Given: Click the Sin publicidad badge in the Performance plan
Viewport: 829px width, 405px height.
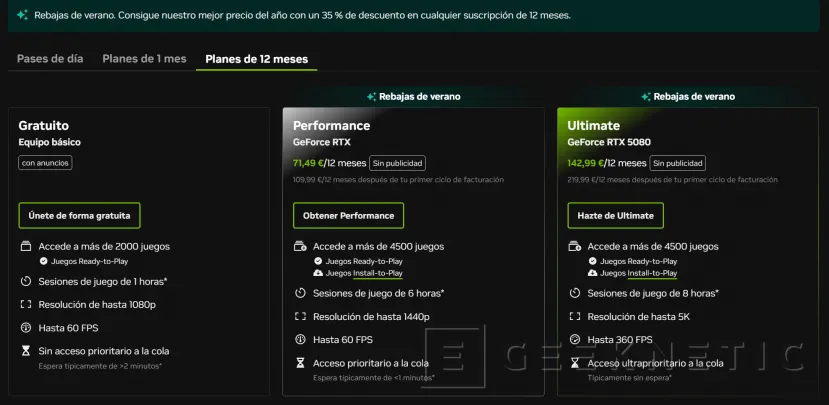Looking at the screenshot, I should [398, 163].
